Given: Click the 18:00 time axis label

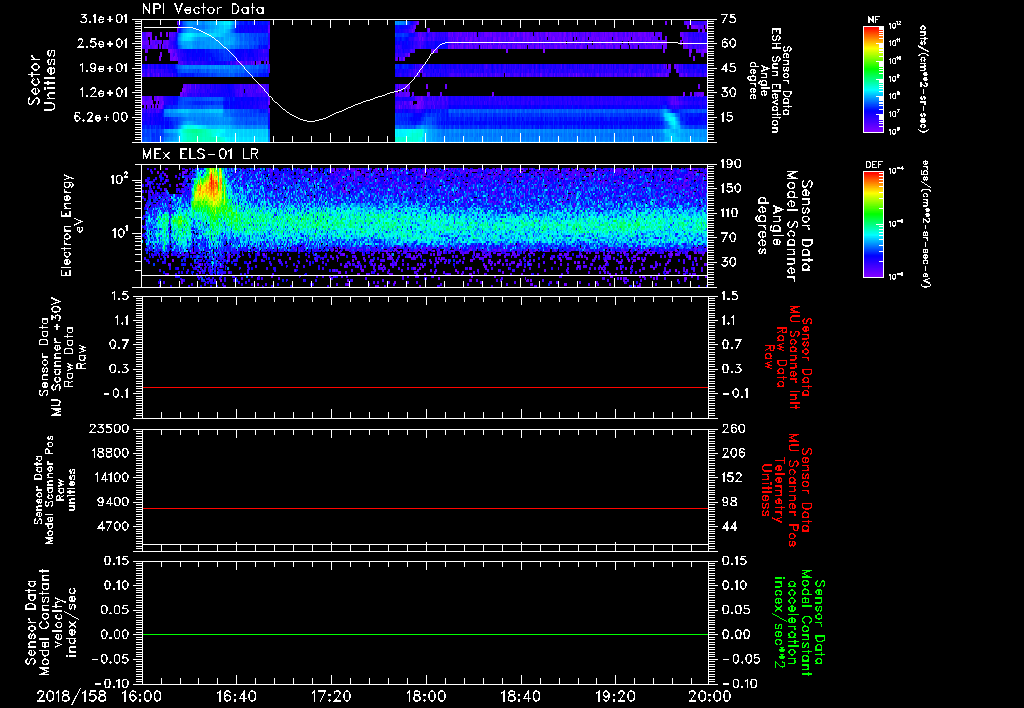Looking at the screenshot, I should (x=426, y=696).
